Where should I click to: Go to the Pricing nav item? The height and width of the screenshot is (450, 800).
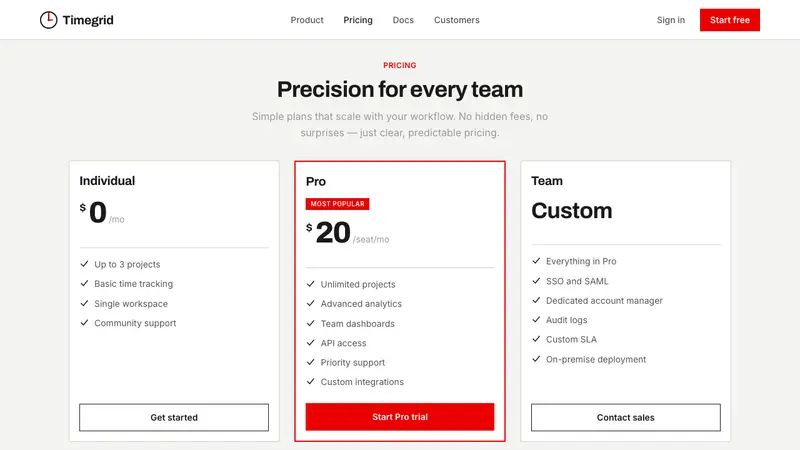click(x=358, y=20)
